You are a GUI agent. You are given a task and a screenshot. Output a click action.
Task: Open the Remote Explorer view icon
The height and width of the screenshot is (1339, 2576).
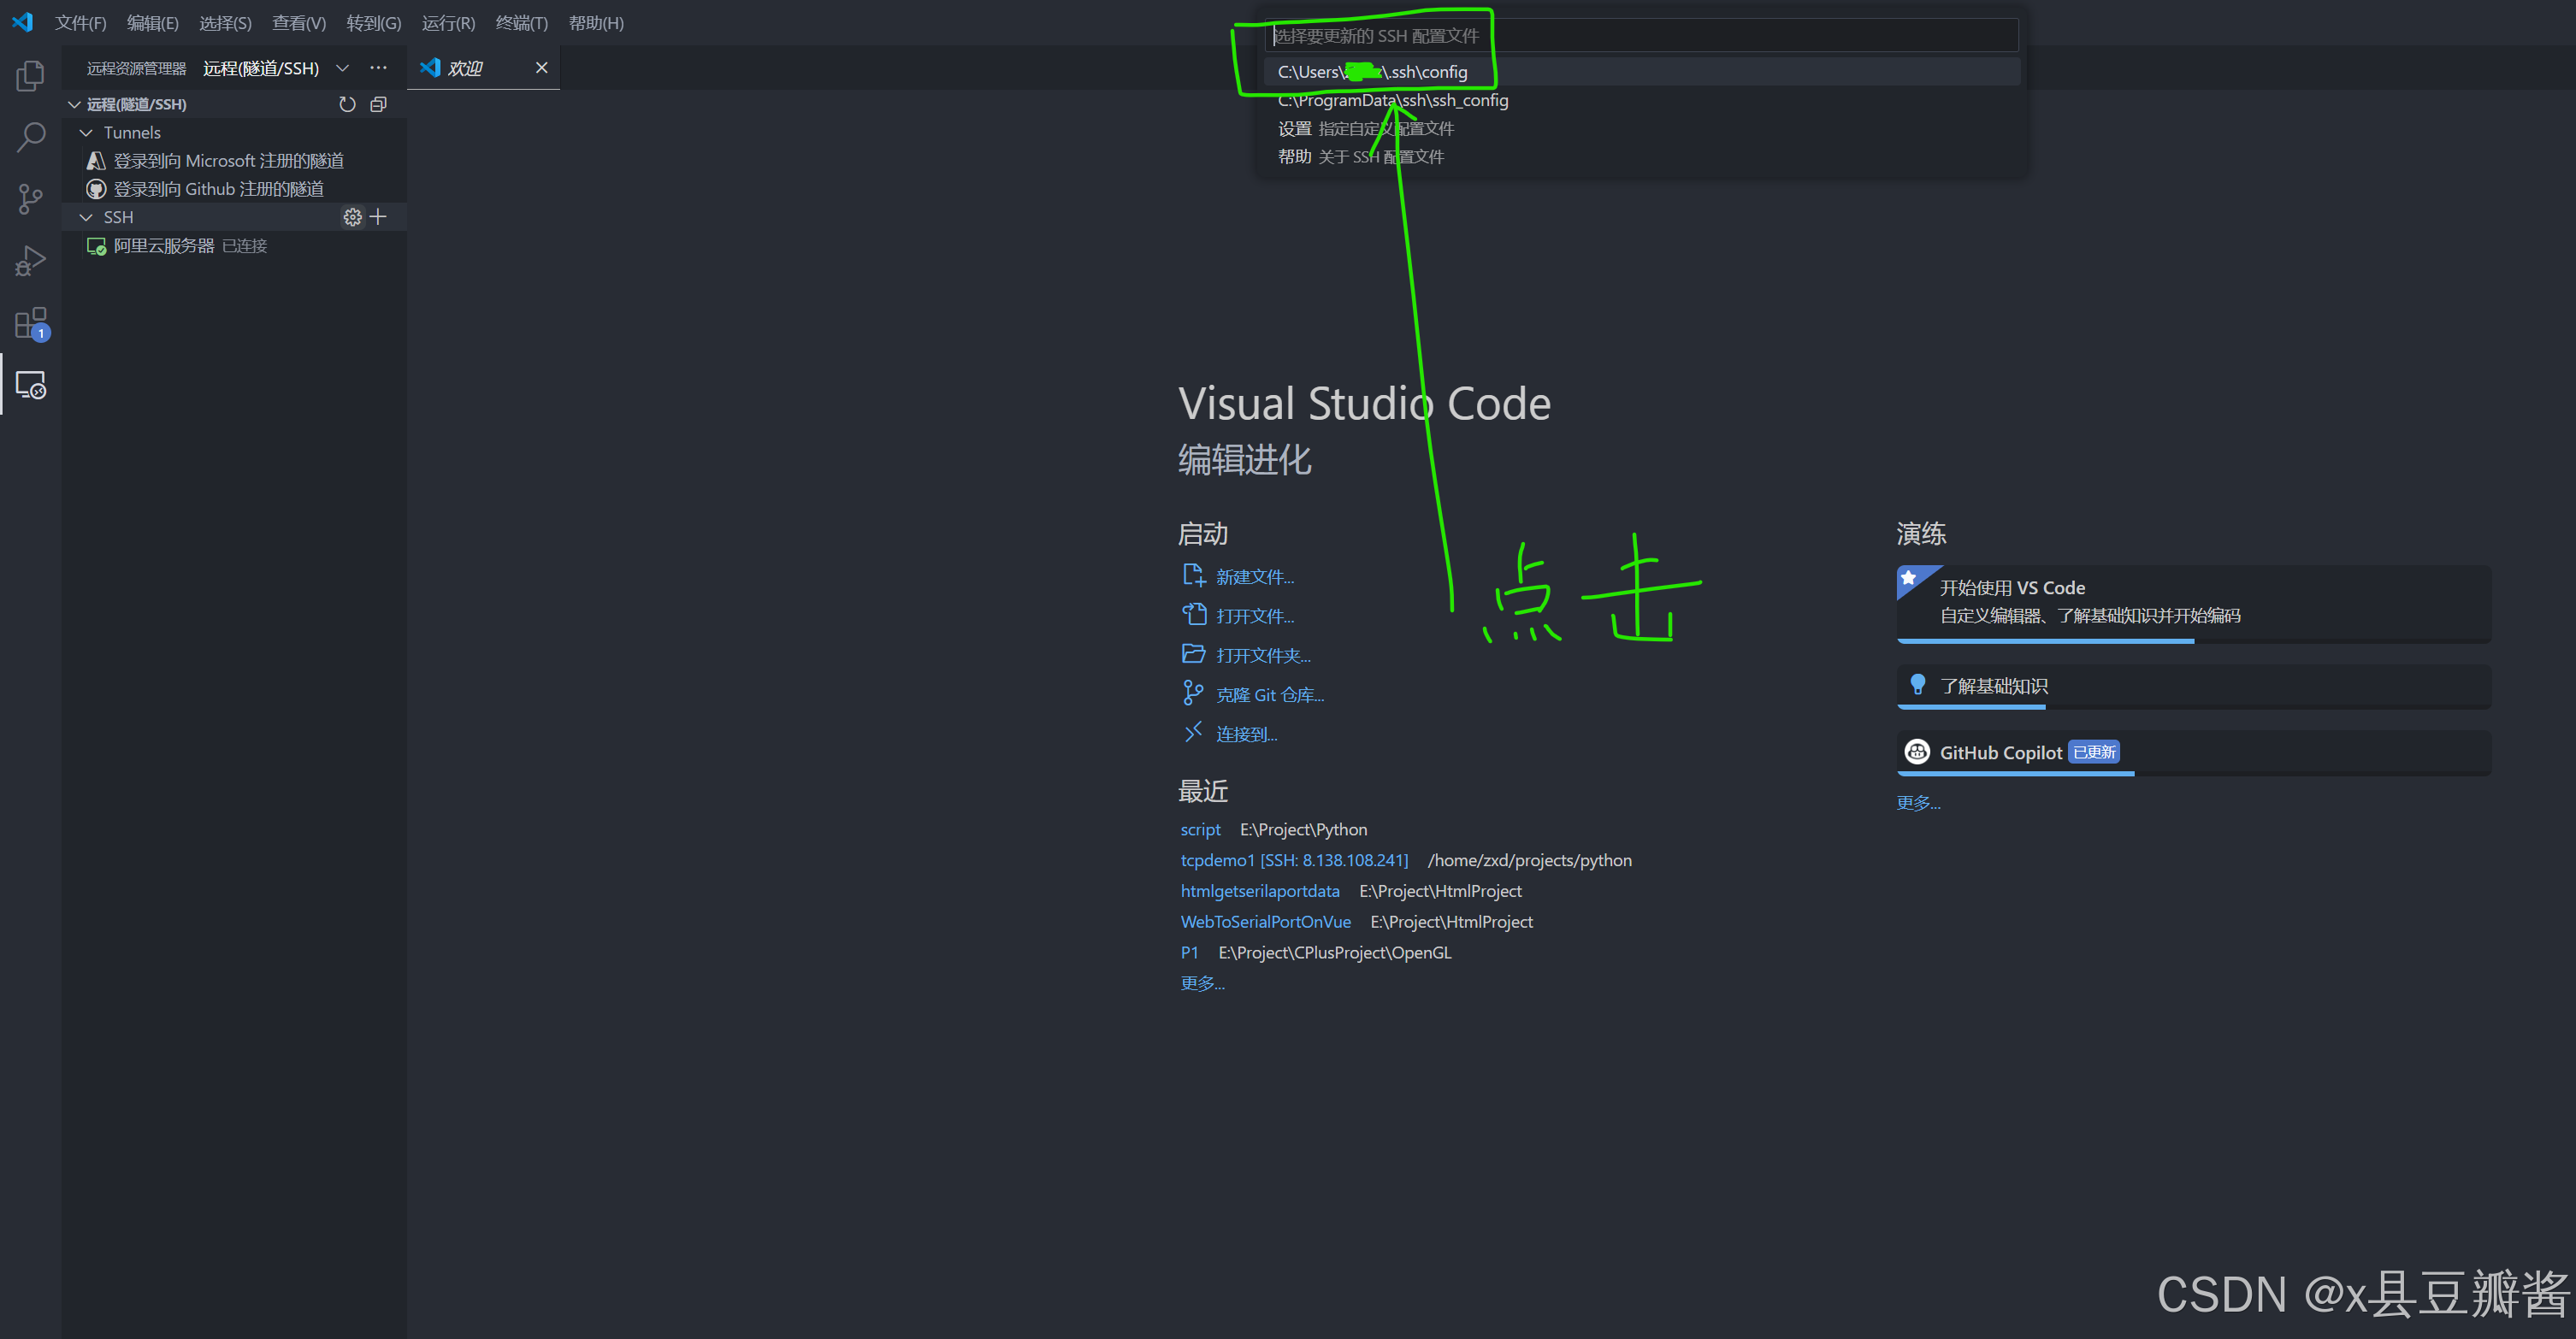31,385
